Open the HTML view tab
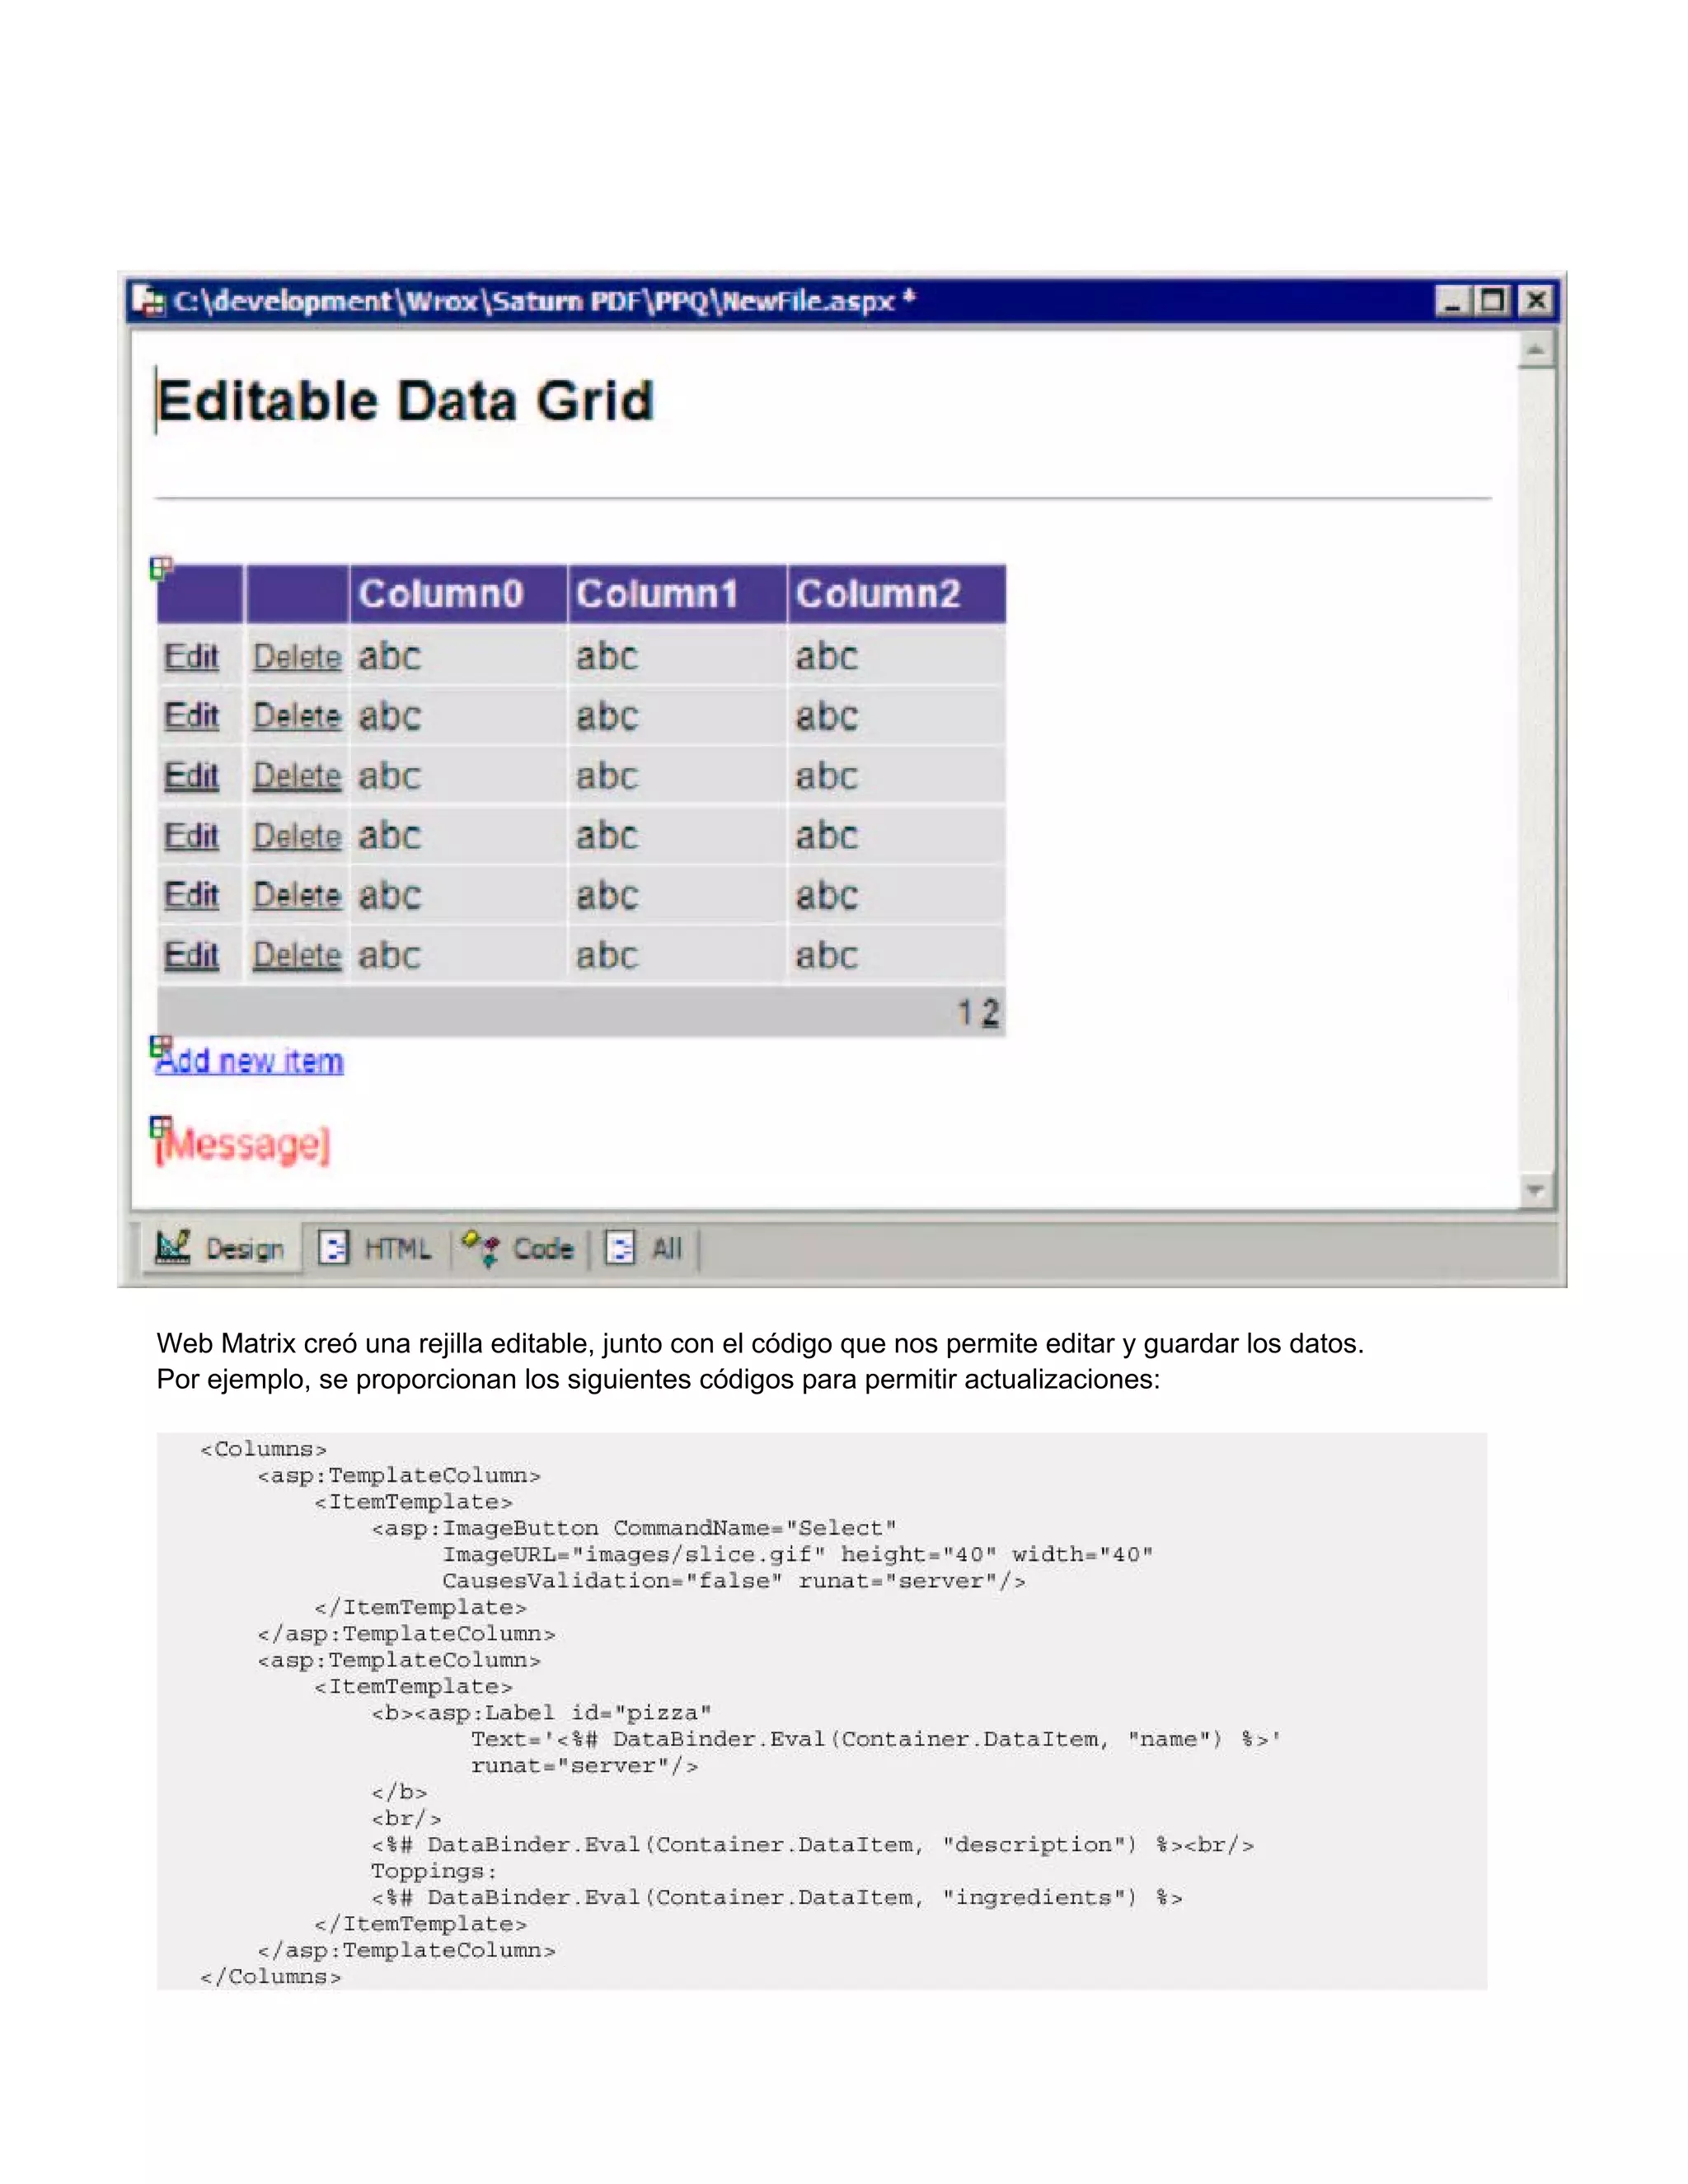This screenshot has height=2184, width=1688. (376, 1248)
